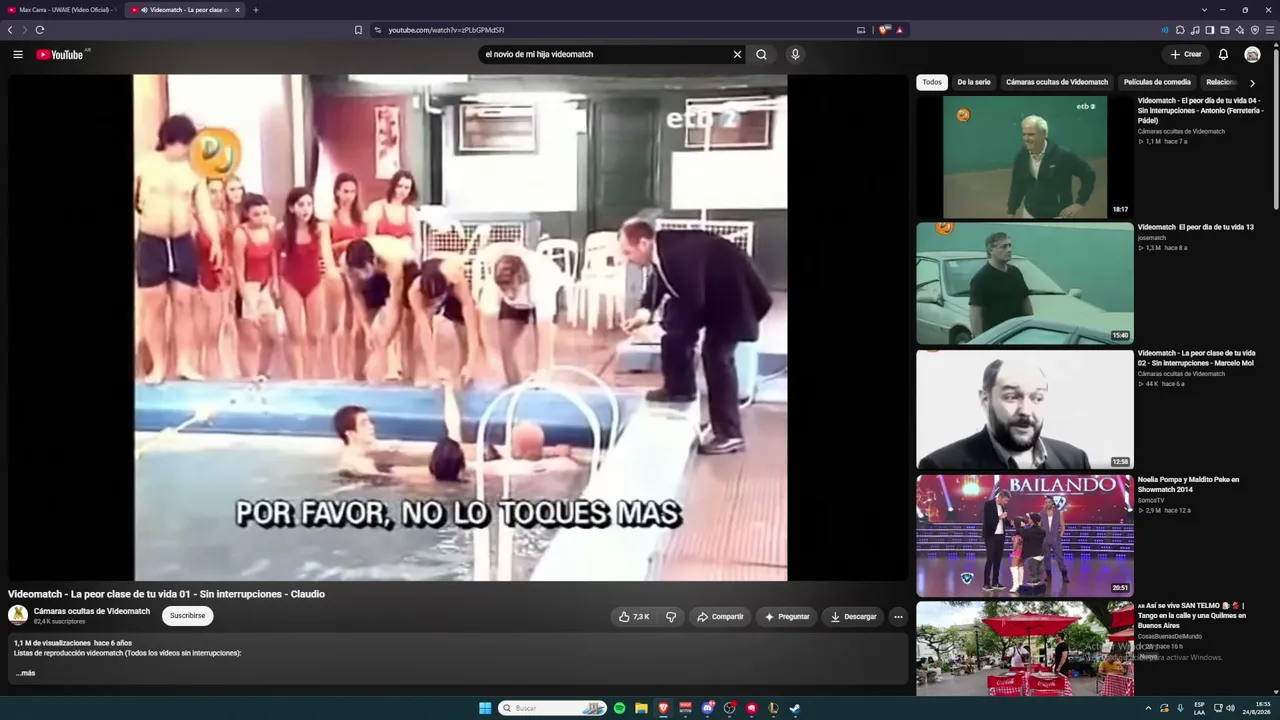The image size is (1280, 720).
Task: Open Brave Rewards triangle icon
Action: coord(899,30)
